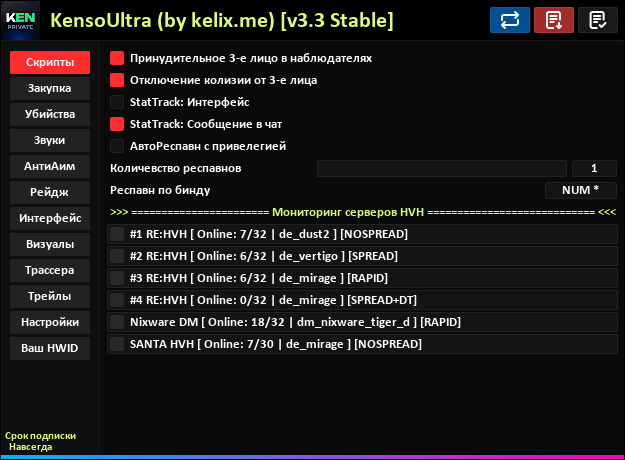625x460 pixels.
Task: Enable АвтоРеспавн с привелегией option
Action: pyautogui.click(x=117, y=146)
